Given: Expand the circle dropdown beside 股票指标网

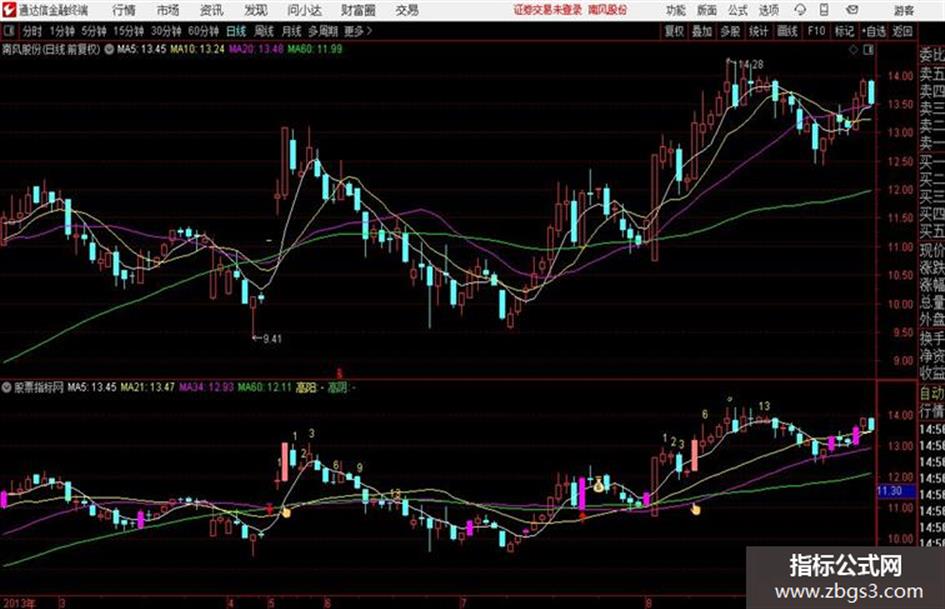Looking at the screenshot, I should tap(7, 387).
